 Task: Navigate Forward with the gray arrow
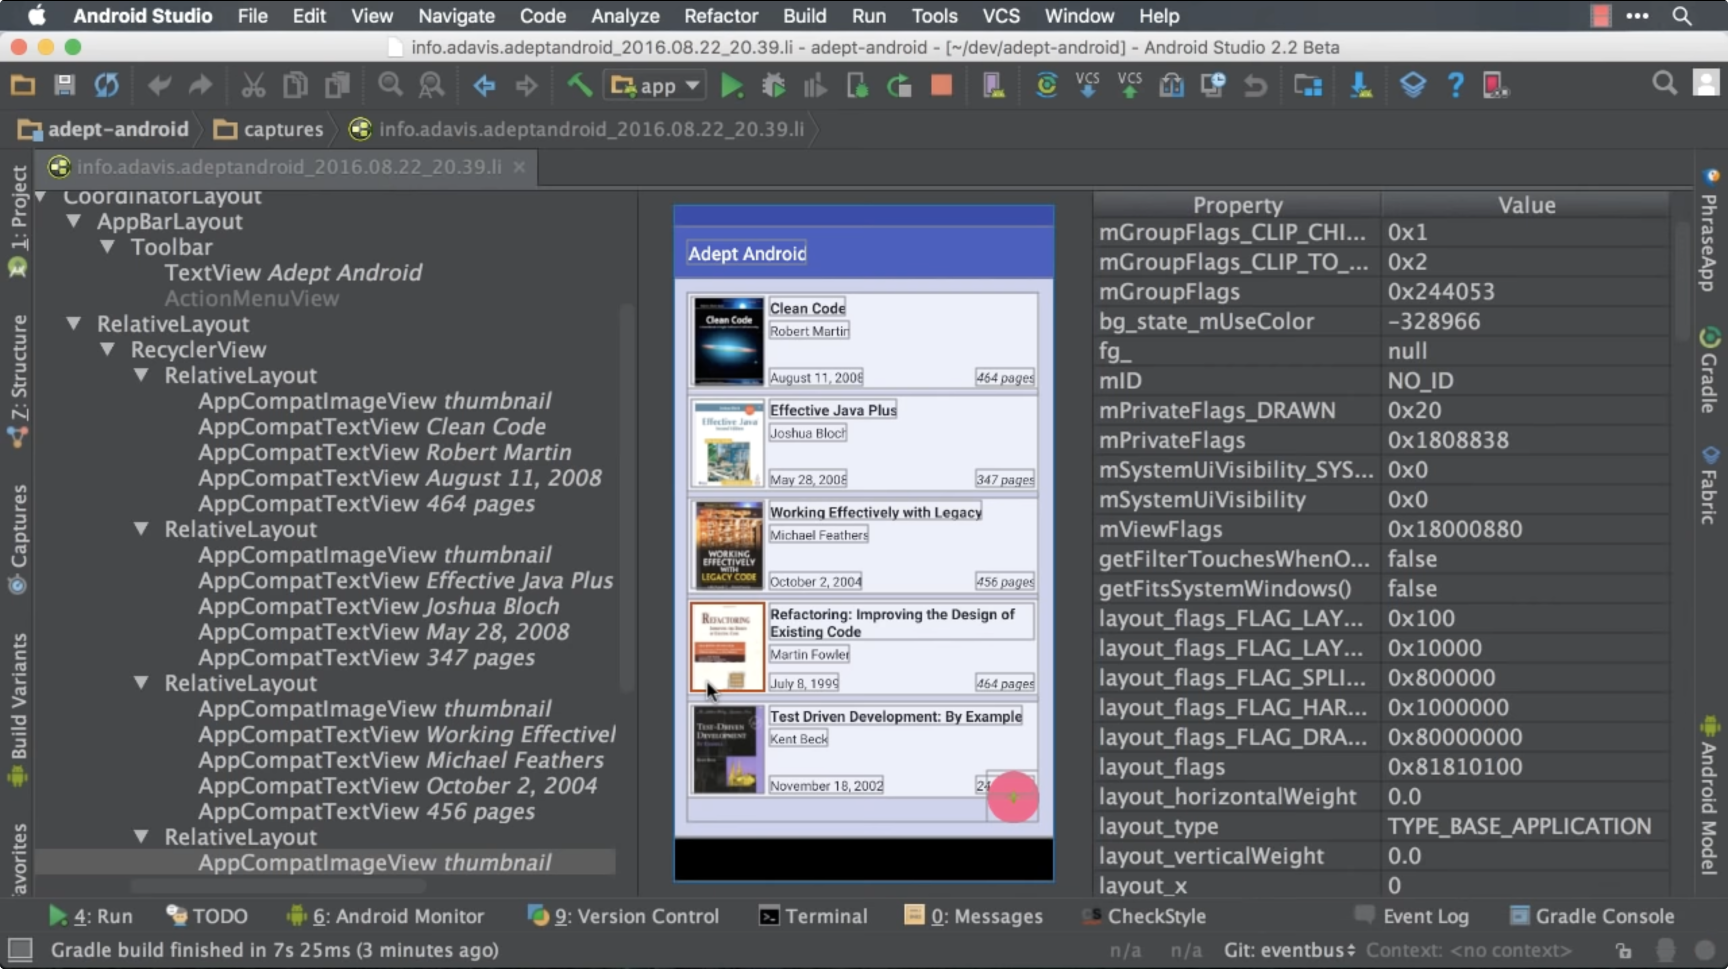point(526,85)
